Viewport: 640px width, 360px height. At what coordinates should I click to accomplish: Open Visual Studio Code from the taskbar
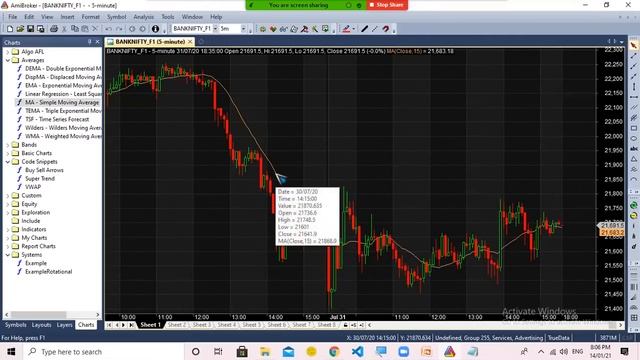[358, 351]
